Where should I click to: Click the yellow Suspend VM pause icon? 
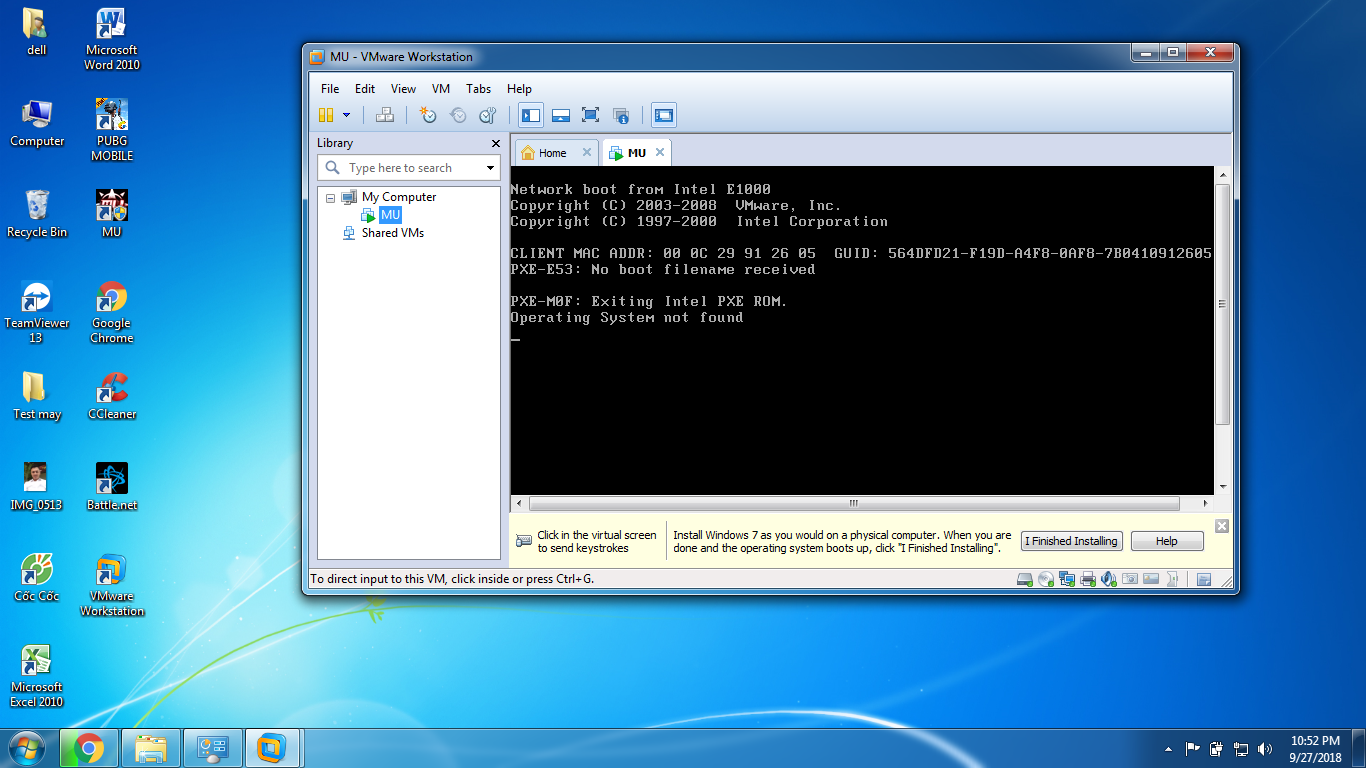click(326, 115)
